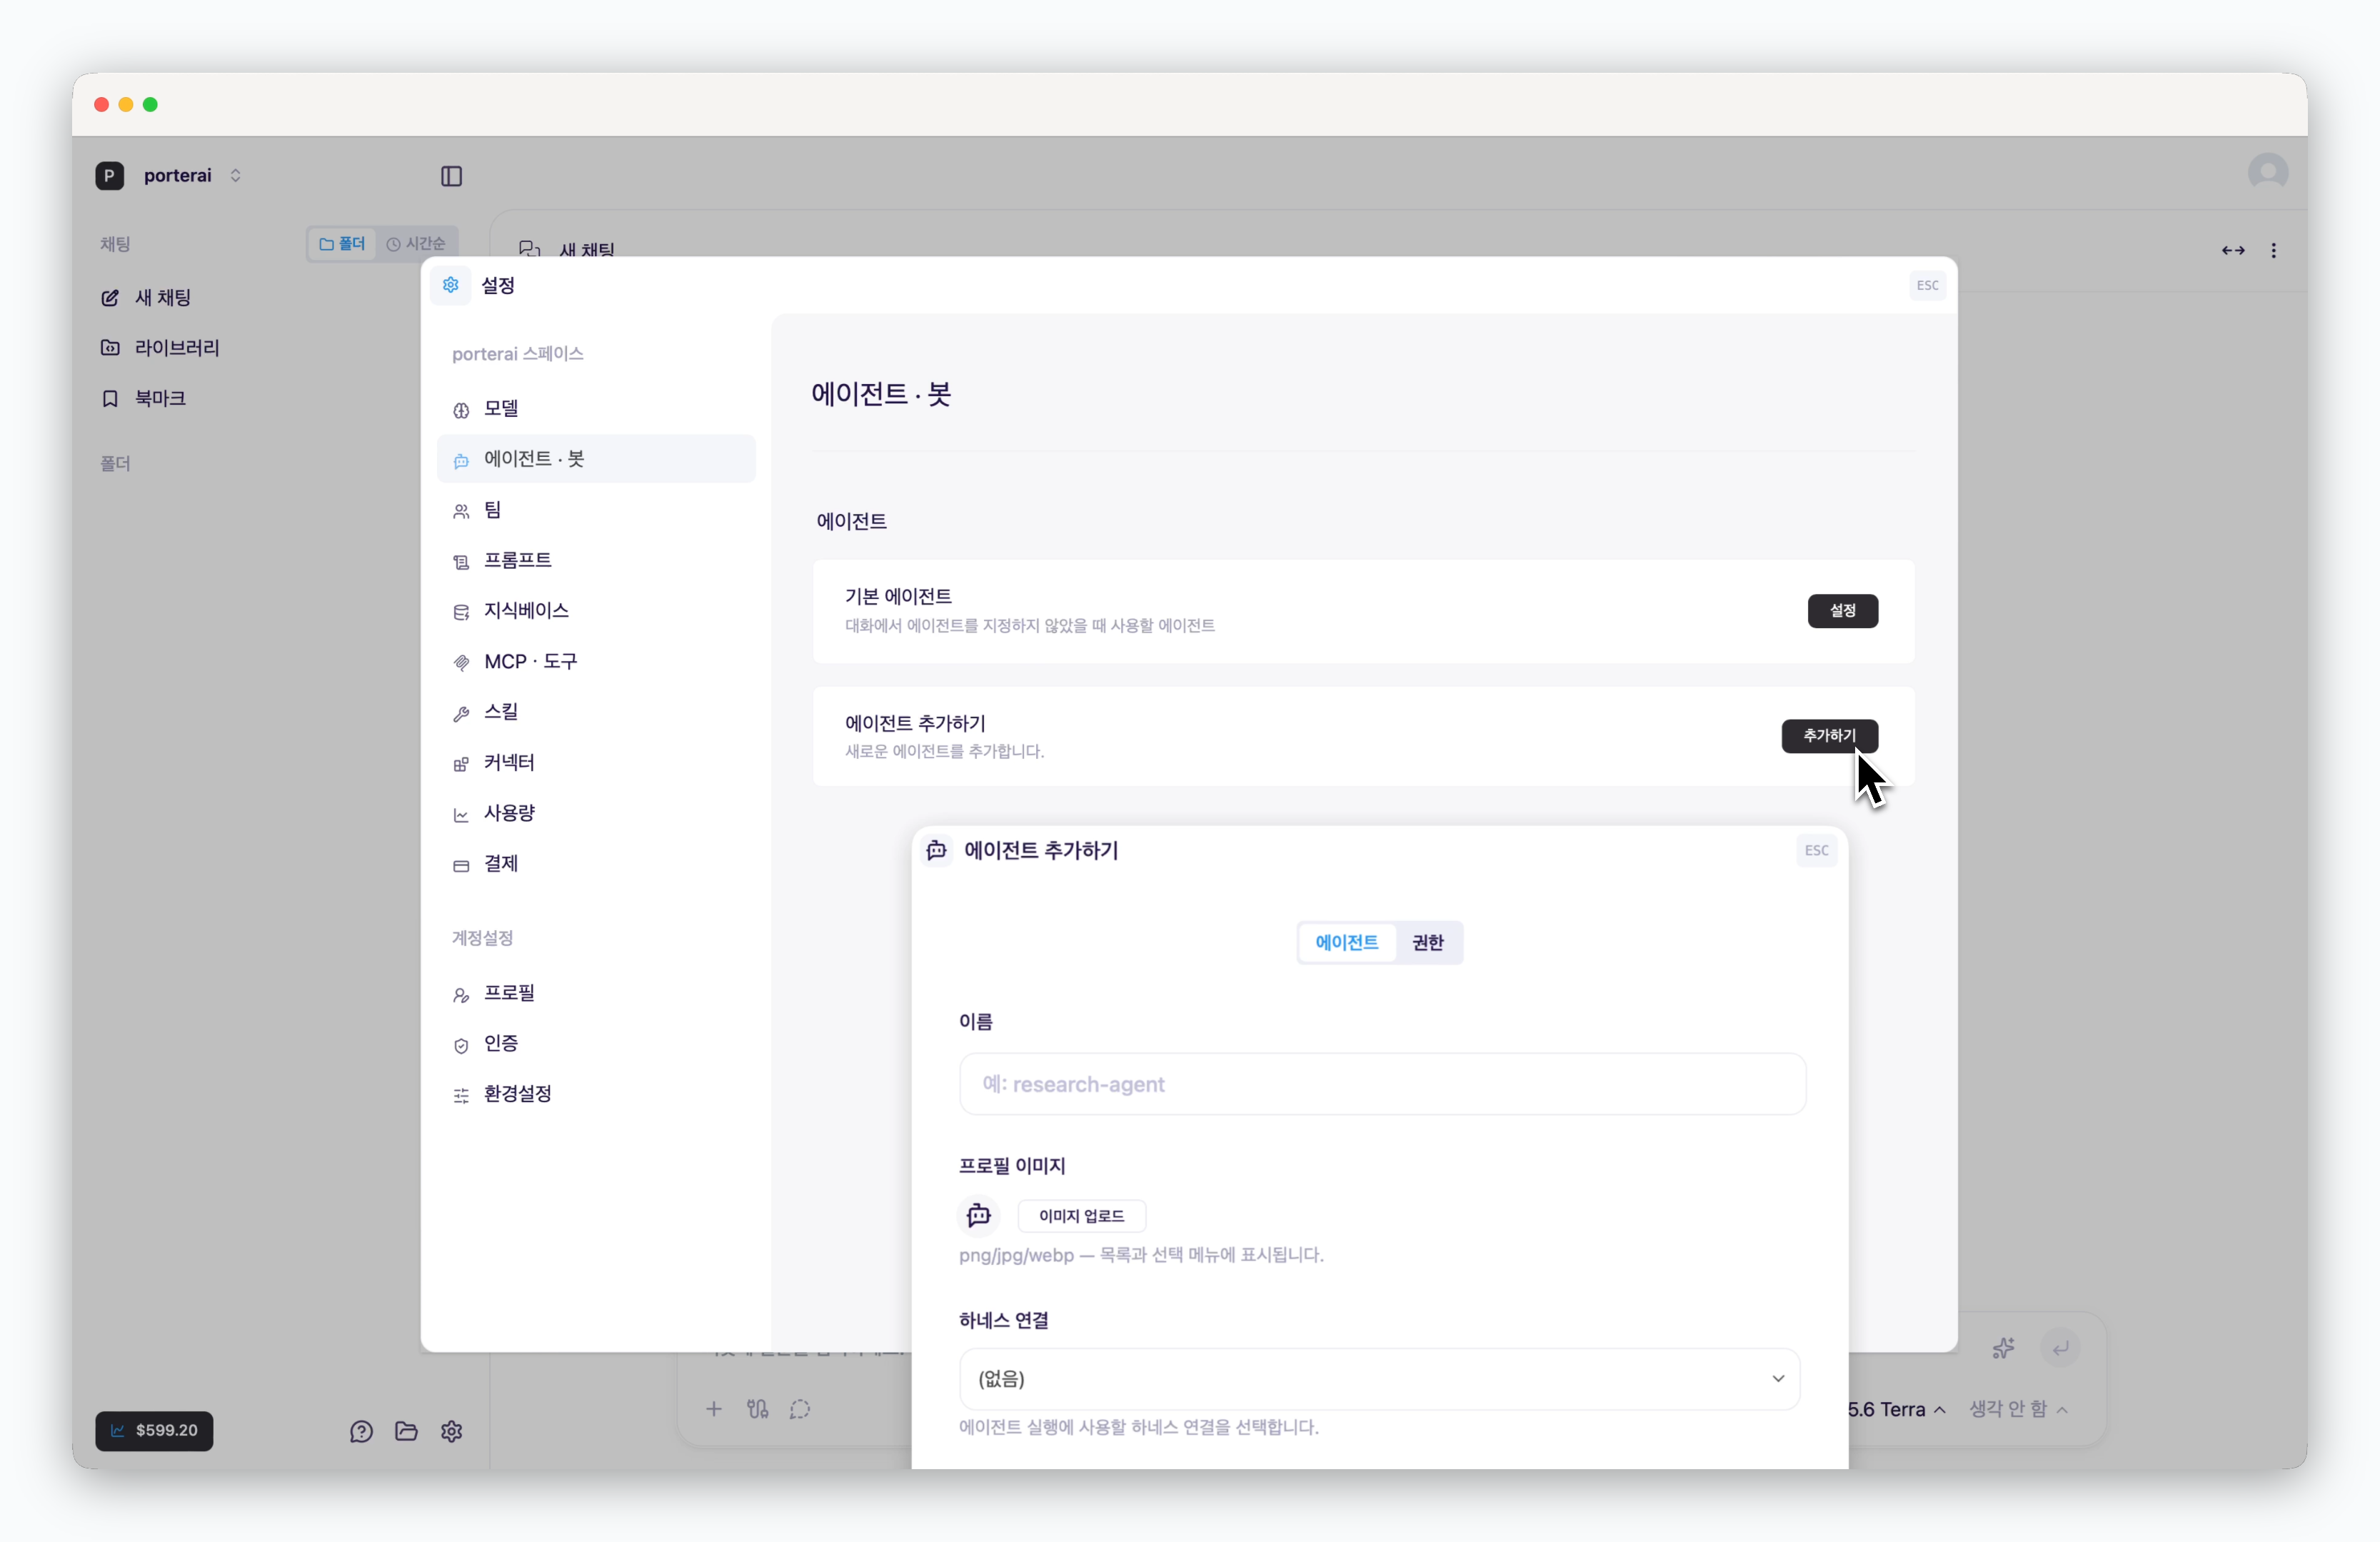The image size is (2380, 1542).
Task: Select 에이전트 · 봇 in settings menu
Action: click(596, 459)
